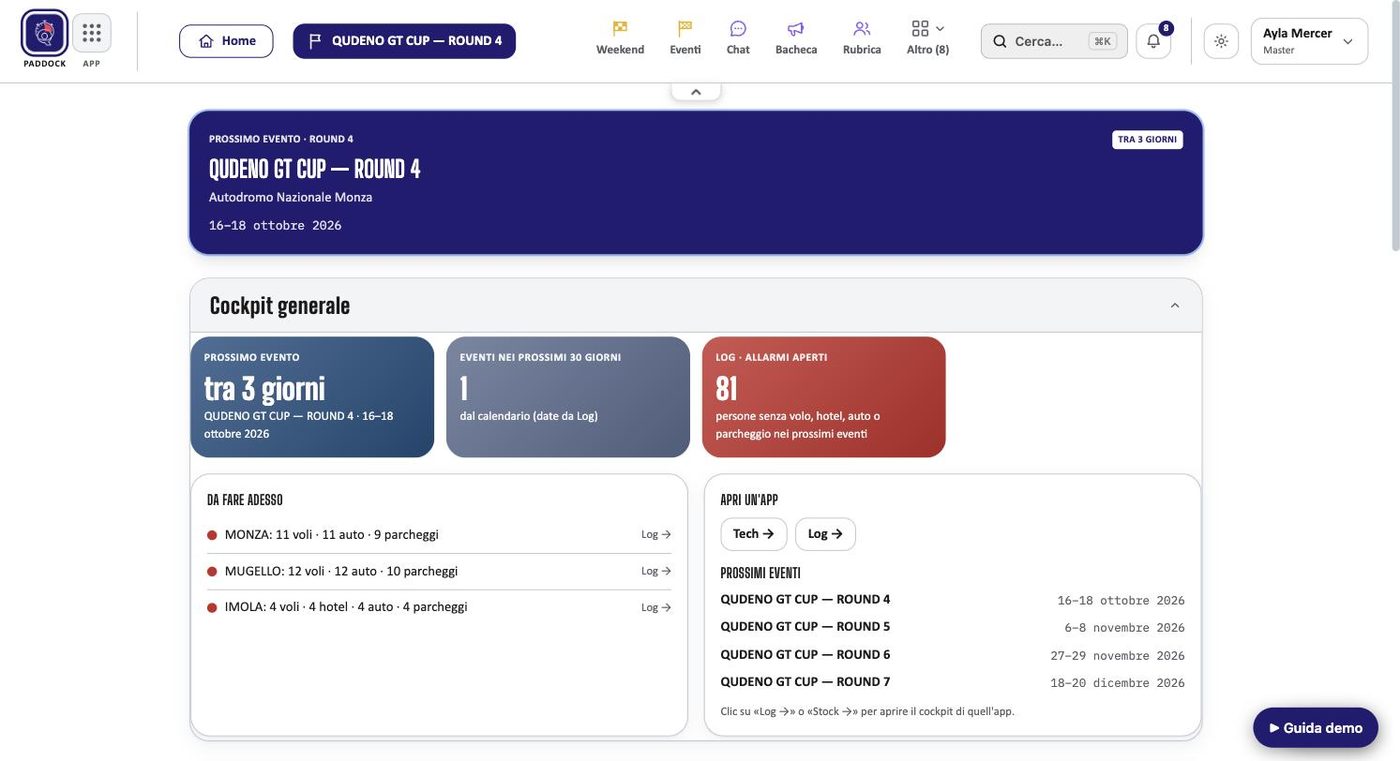1400x761 pixels.
Task: Open Log link for the MONZA row
Action: pos(656,535)
